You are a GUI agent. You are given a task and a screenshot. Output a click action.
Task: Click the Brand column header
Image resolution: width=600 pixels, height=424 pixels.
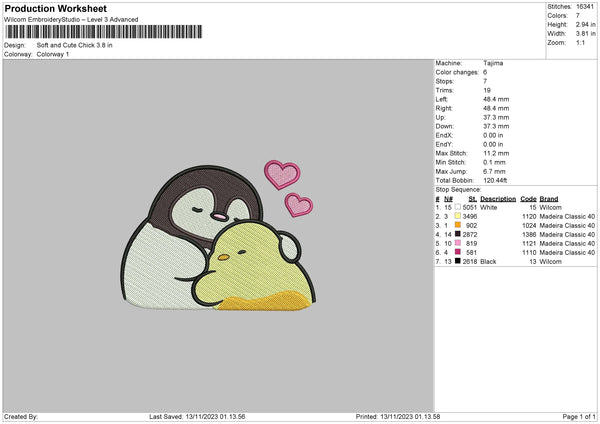pyautogui.click(x=549, y=199)
